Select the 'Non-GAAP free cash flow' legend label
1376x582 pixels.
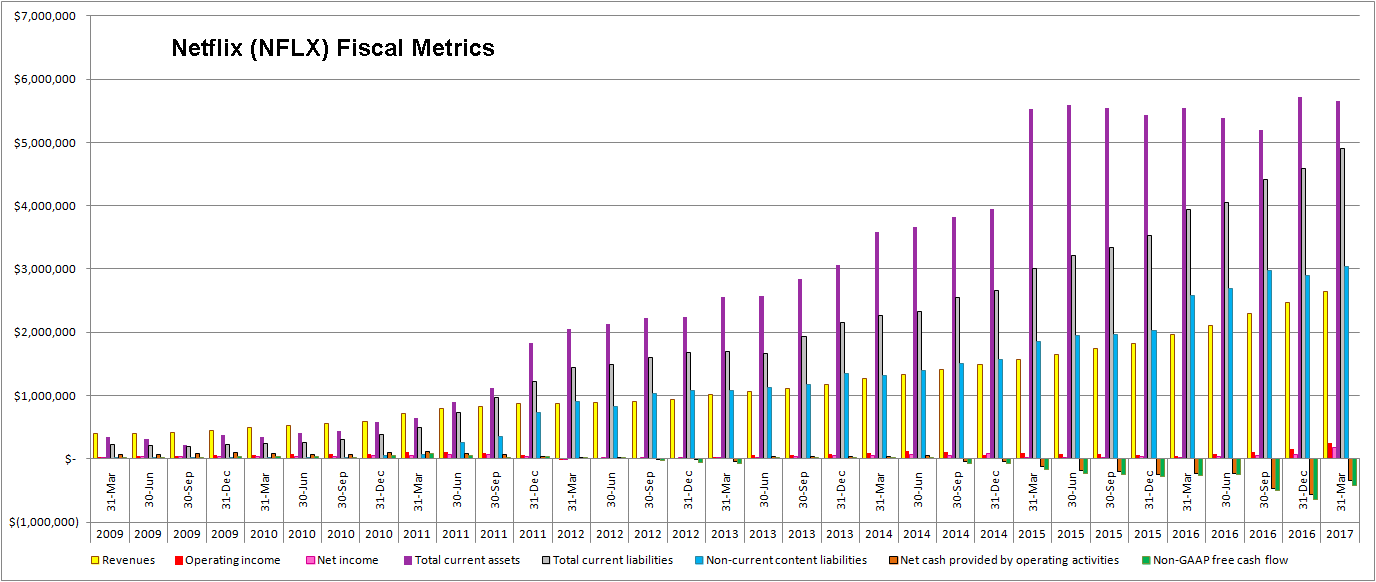(x=1220, y=560)
